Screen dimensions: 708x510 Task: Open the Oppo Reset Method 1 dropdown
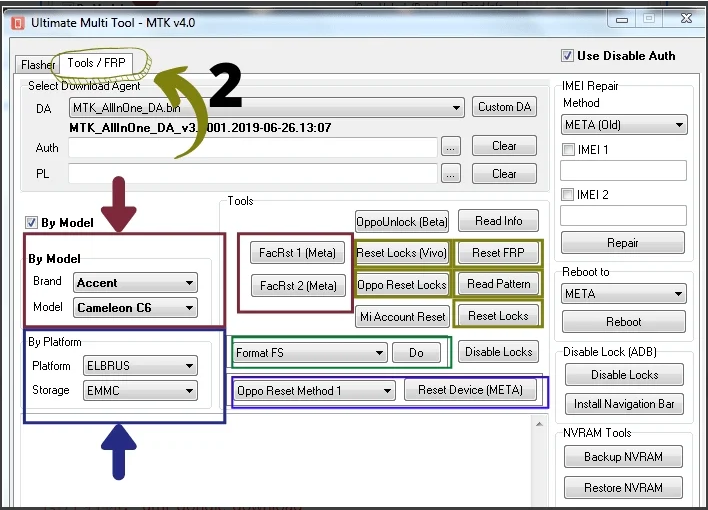pos(314,390)
